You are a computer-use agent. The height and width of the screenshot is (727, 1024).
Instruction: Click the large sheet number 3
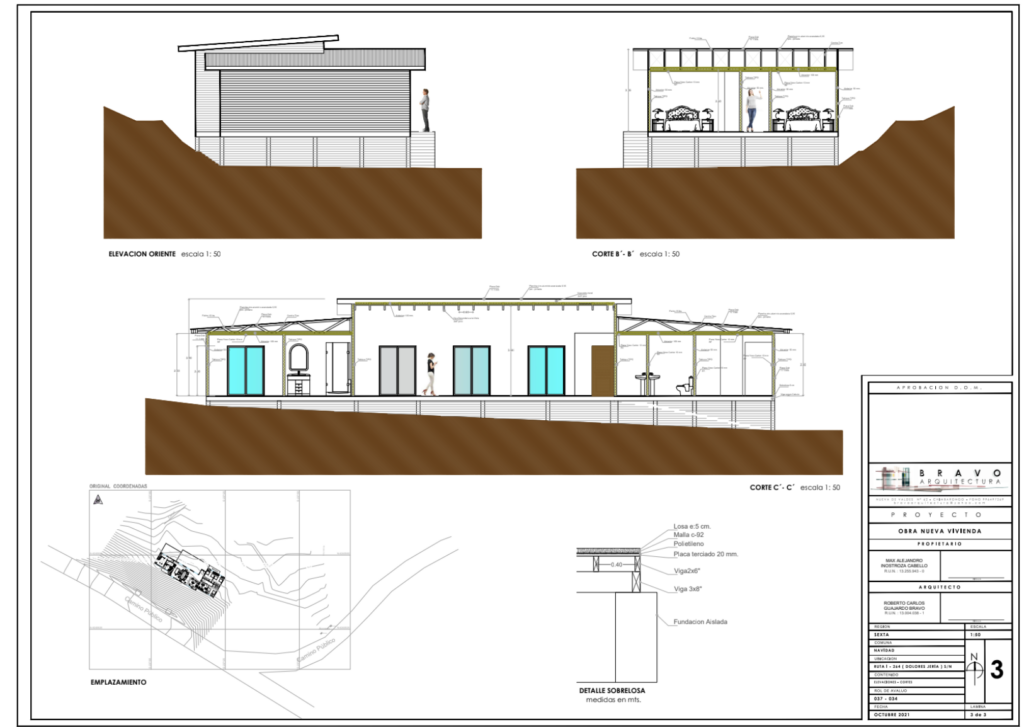pyautogui.click(x=997, y=670)
